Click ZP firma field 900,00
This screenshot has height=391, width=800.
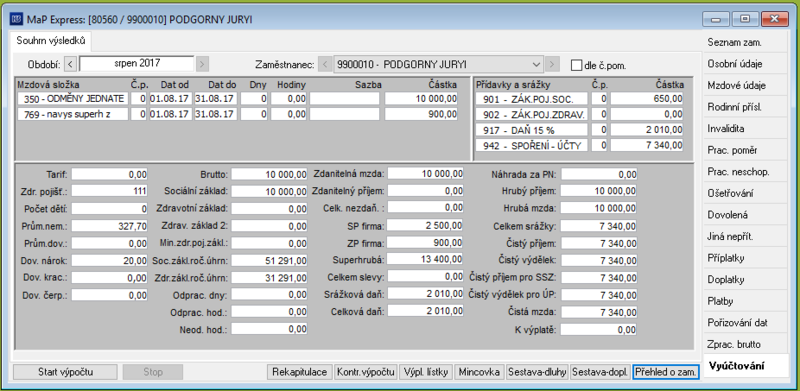(x=426, y=242)
